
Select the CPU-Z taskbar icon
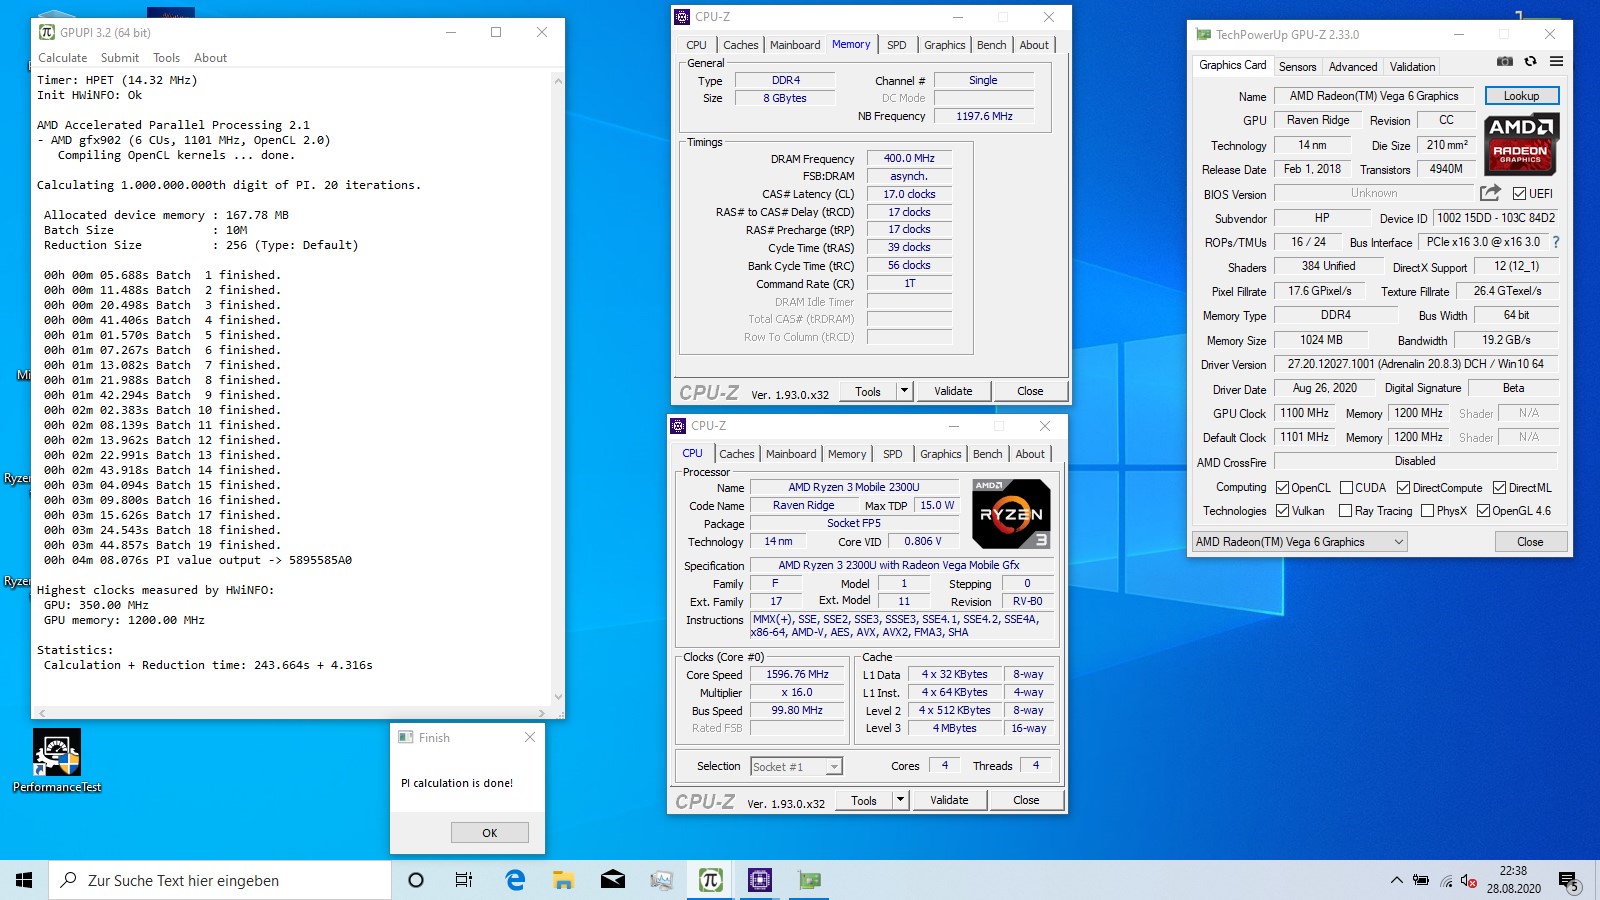pyautogui.click(x=760, y=880)
